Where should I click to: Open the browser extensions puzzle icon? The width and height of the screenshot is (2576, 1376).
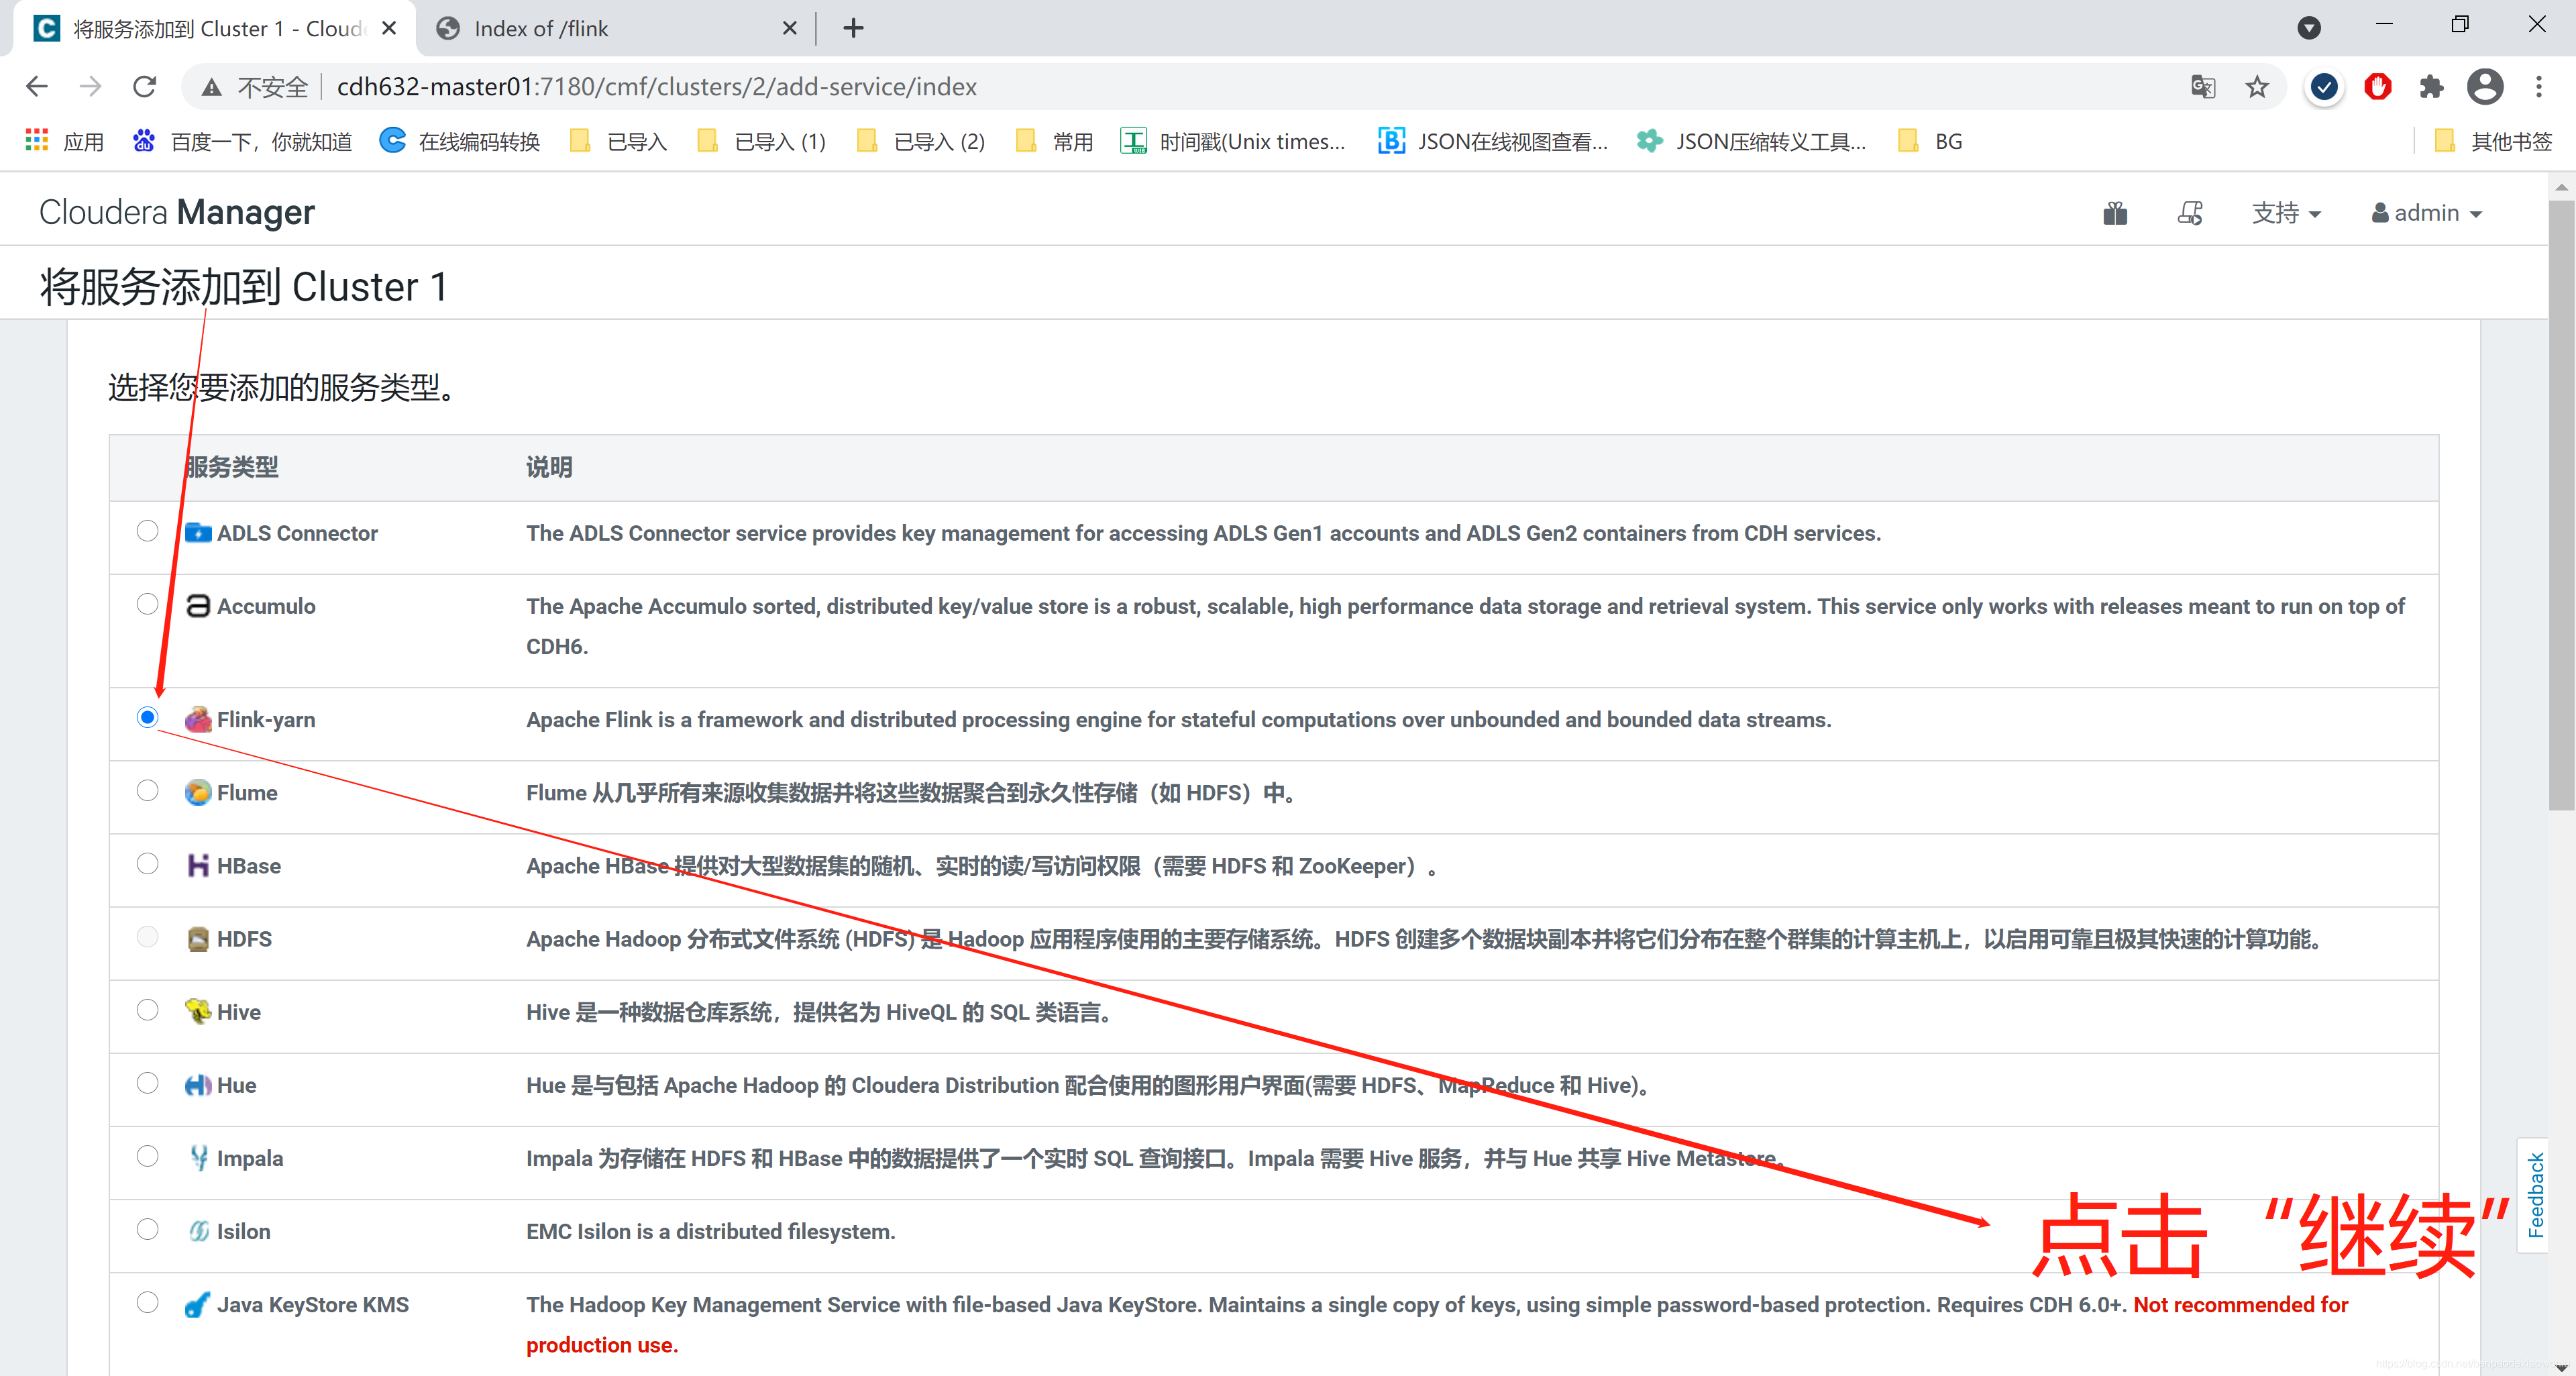point(2432,87)
